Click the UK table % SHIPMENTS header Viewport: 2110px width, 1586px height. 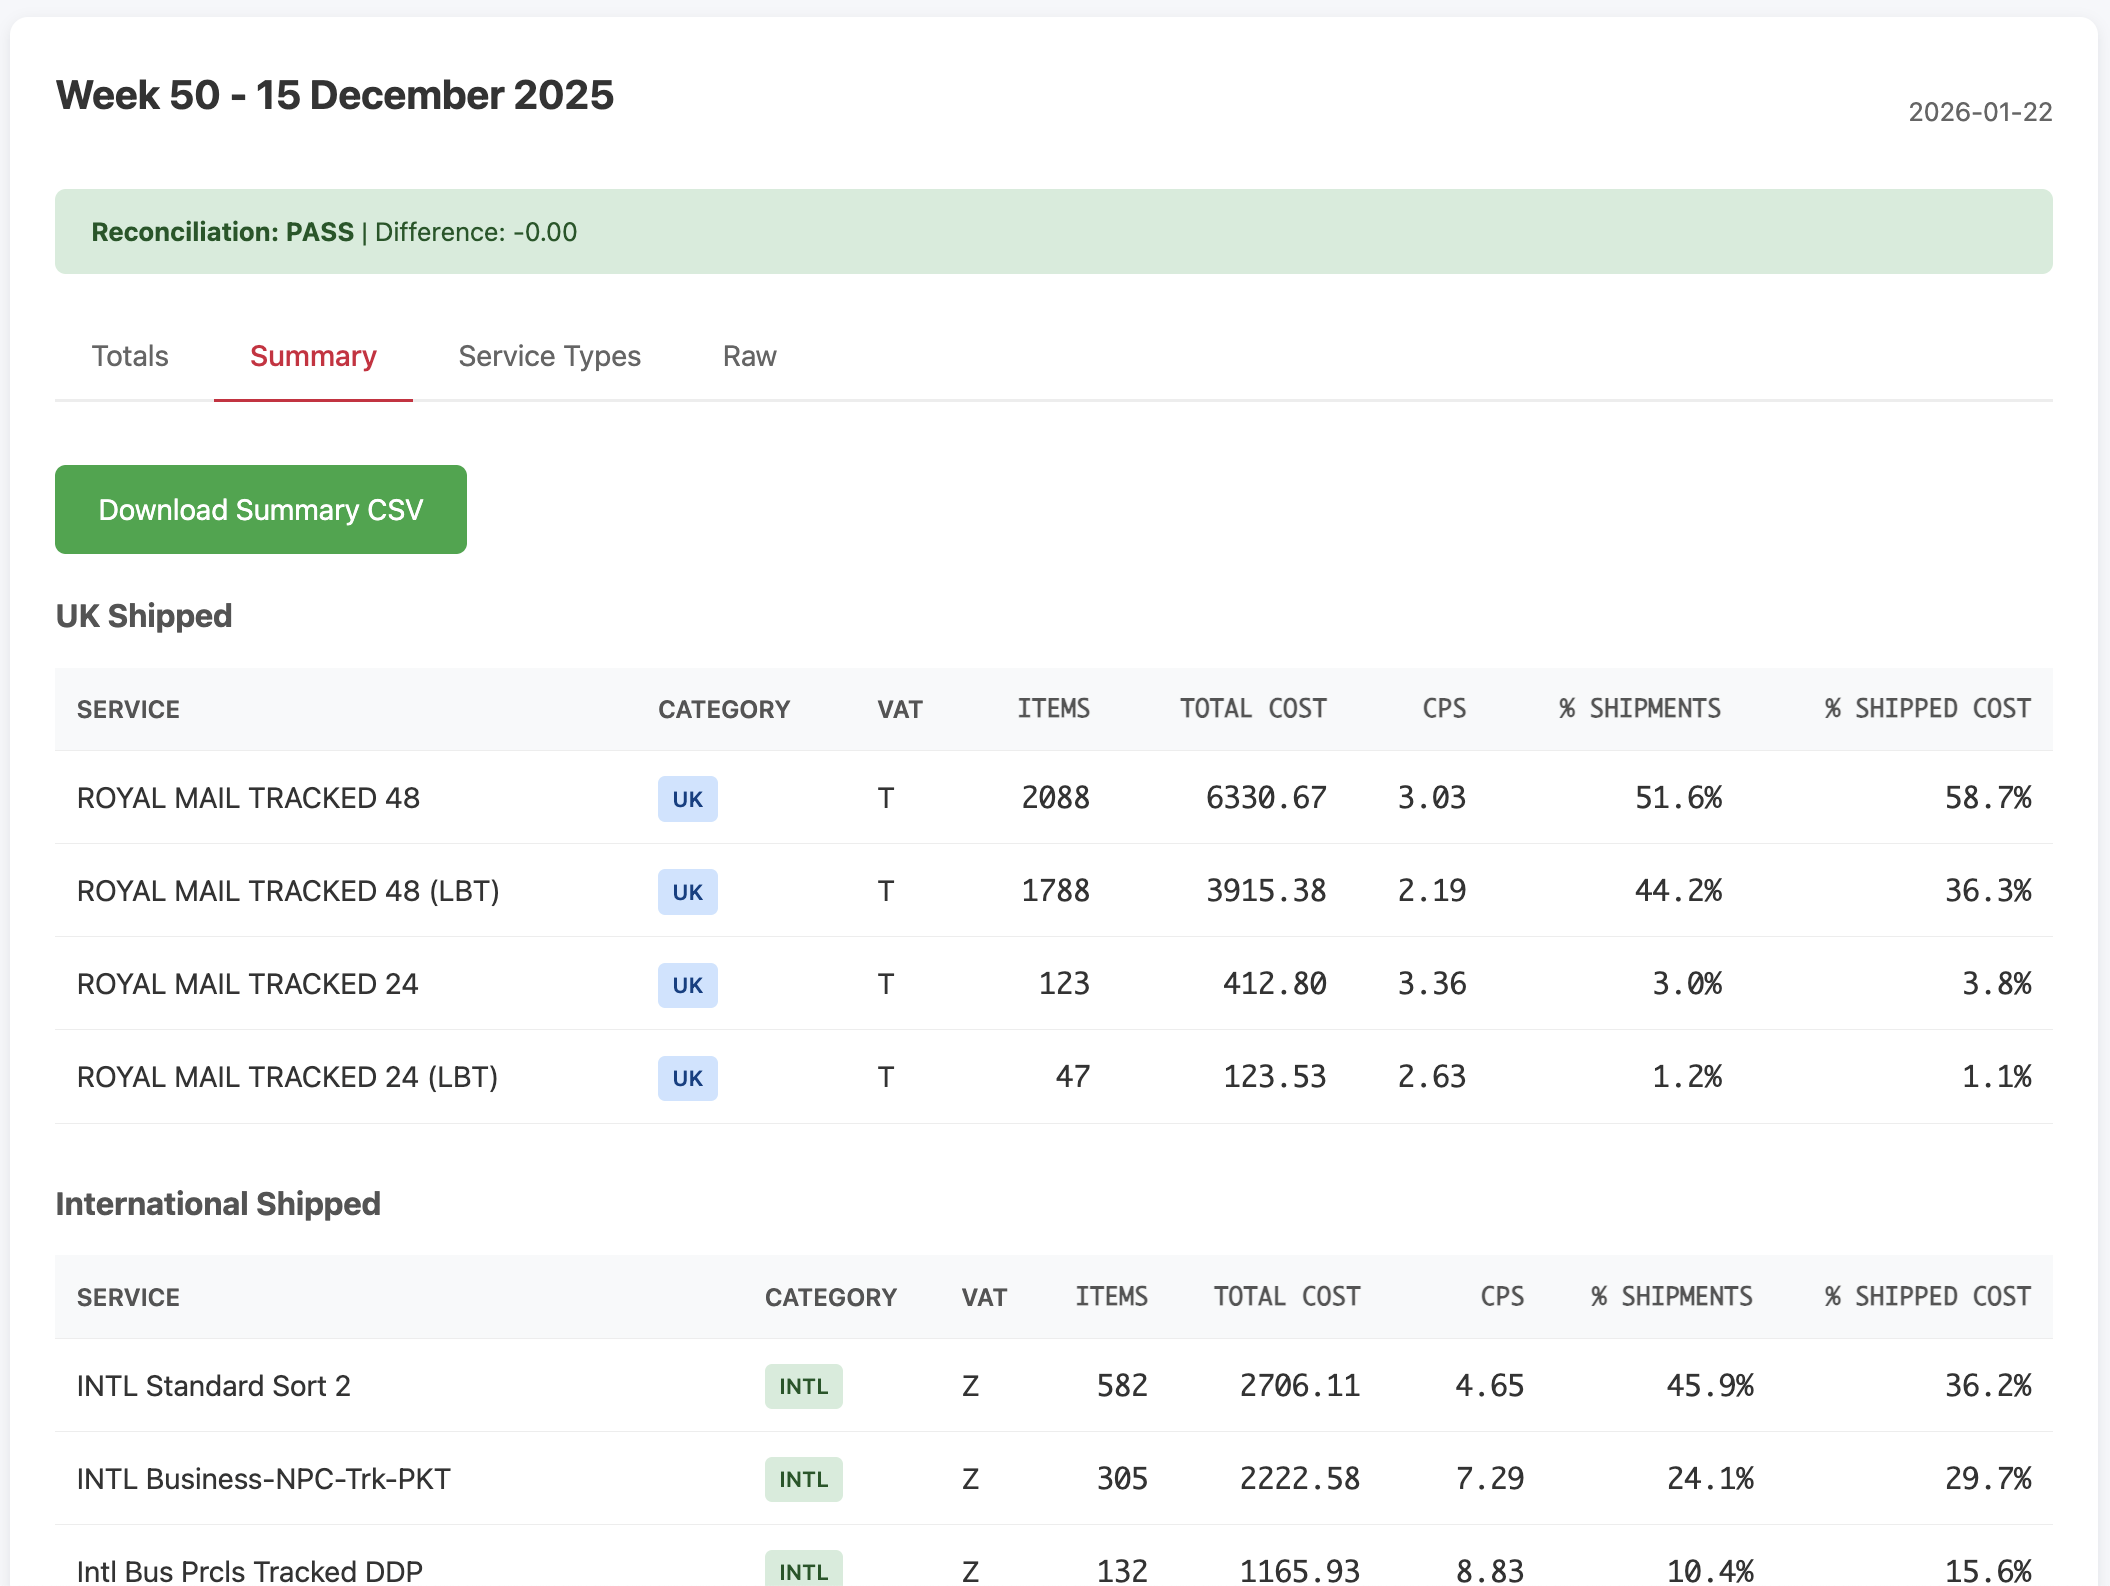(x=1639, y=709)
